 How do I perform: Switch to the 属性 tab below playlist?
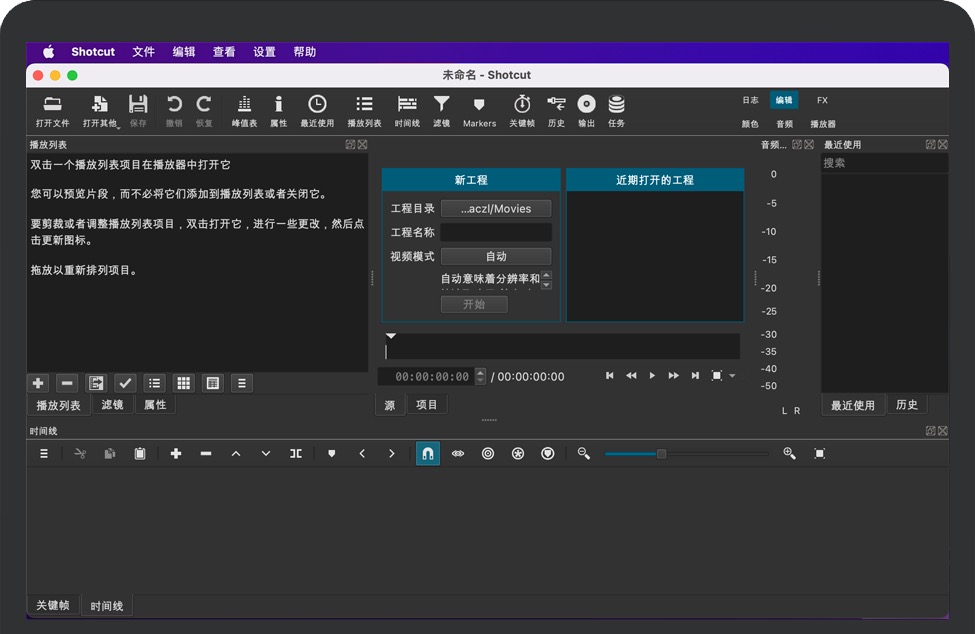[155, 405]
